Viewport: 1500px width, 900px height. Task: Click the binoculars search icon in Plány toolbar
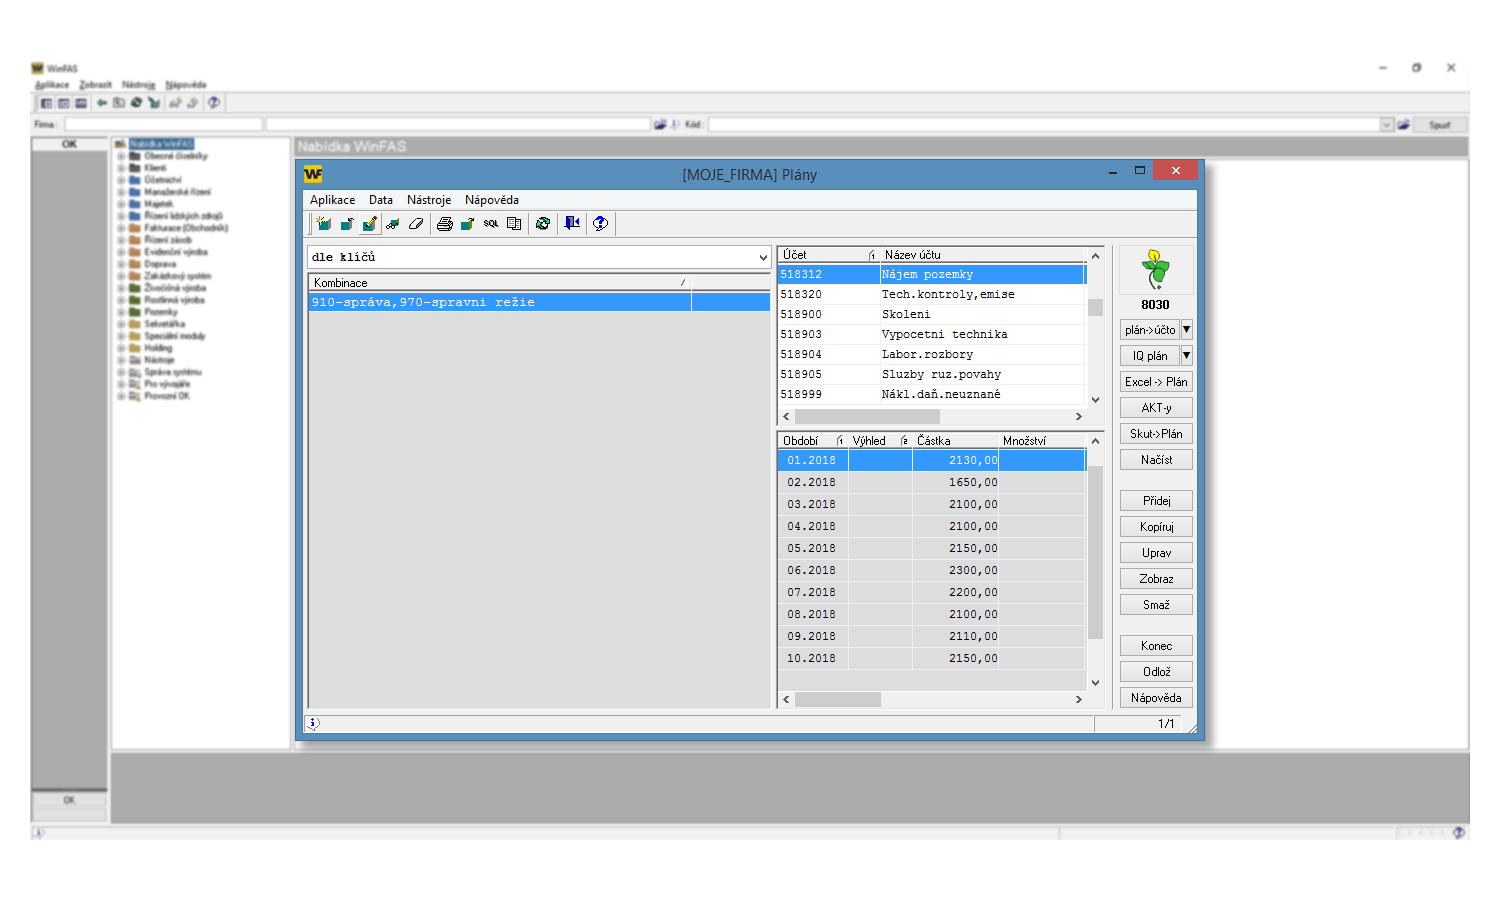(393, 224)
